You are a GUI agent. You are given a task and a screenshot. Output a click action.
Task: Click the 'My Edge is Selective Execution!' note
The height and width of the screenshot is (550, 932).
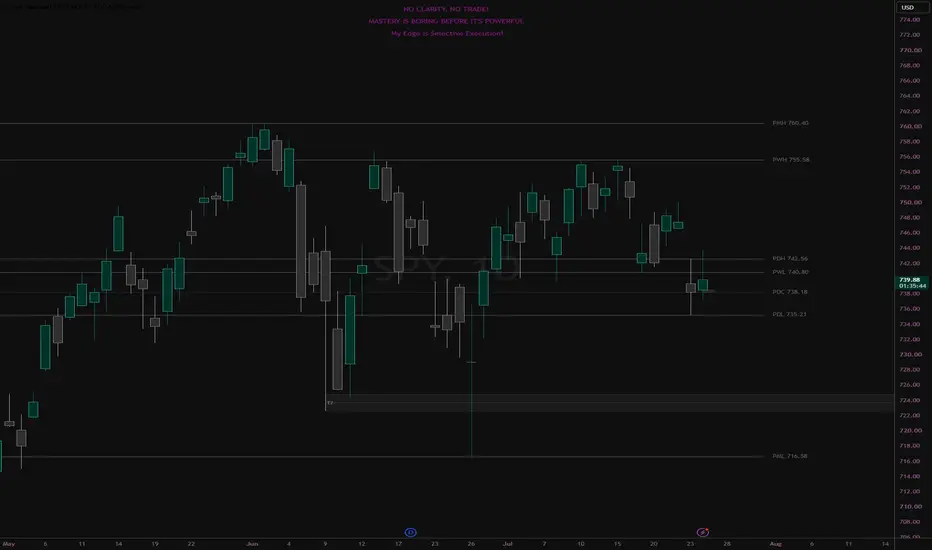447,33
